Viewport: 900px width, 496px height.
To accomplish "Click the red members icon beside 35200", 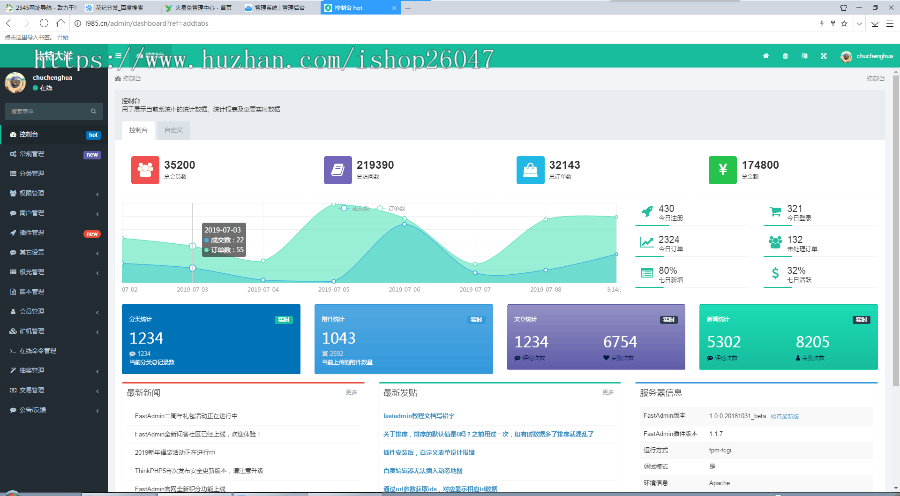I will (x=145, y=170).
